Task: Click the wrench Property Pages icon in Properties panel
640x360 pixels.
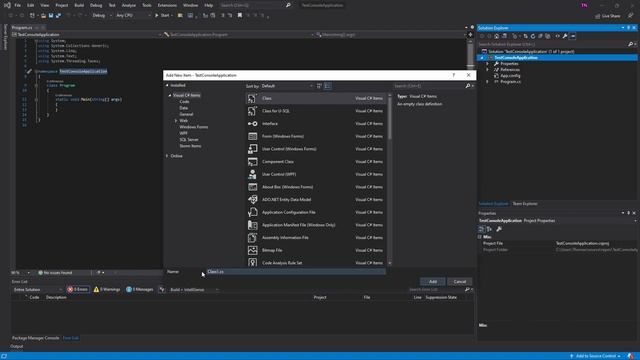Action: tap(499, 229)
